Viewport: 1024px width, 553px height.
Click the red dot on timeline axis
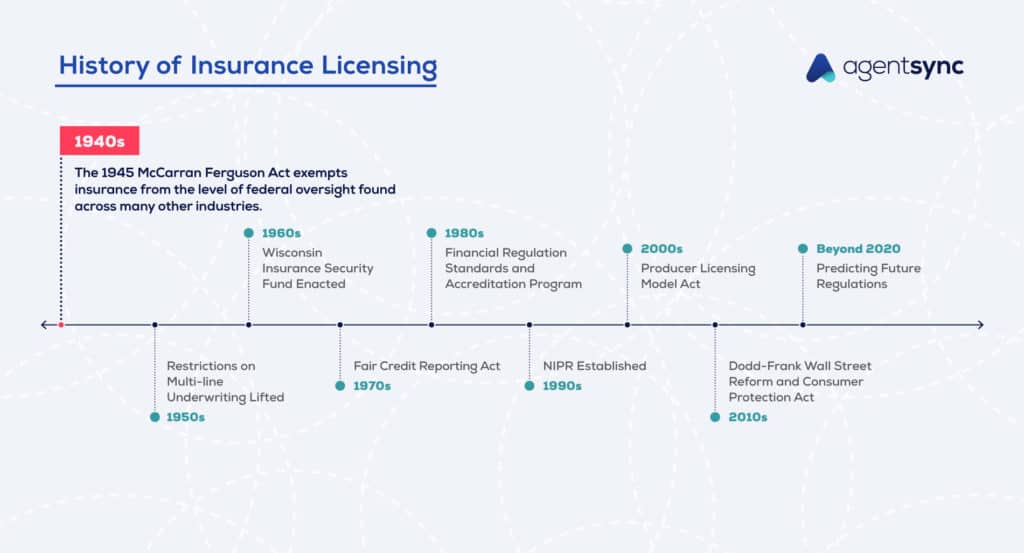tap(61, 325)
